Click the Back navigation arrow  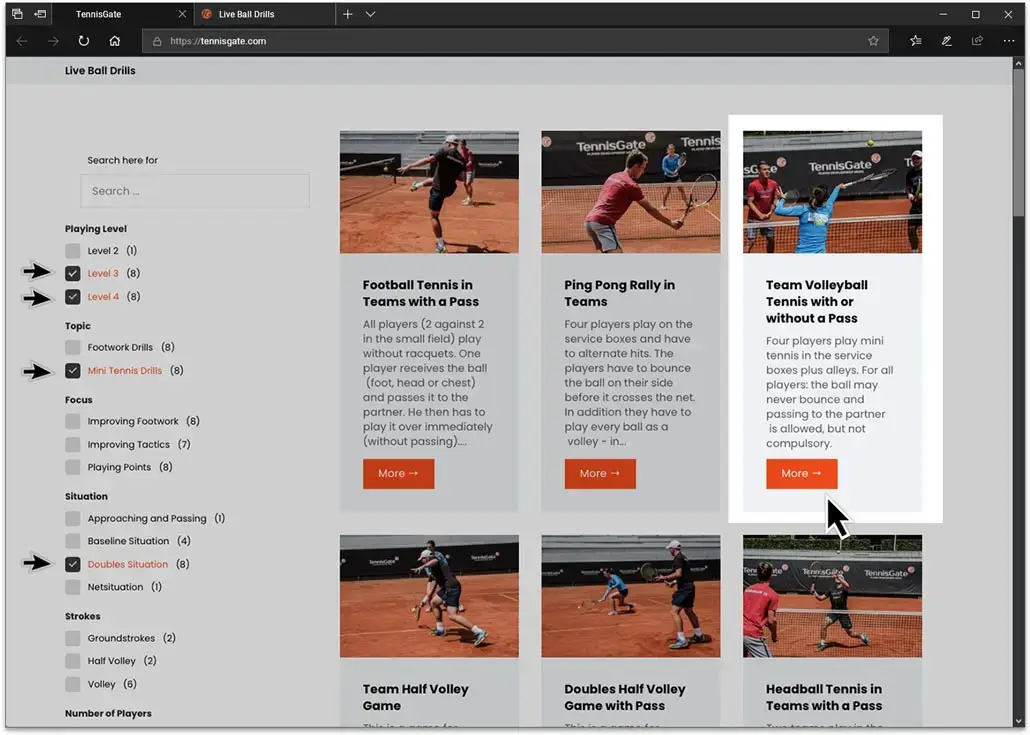click(x=21, y=41)
